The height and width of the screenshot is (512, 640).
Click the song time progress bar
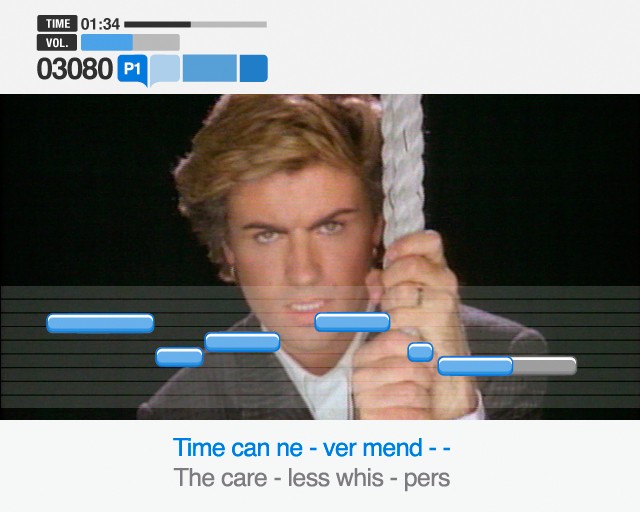point(196,24)
